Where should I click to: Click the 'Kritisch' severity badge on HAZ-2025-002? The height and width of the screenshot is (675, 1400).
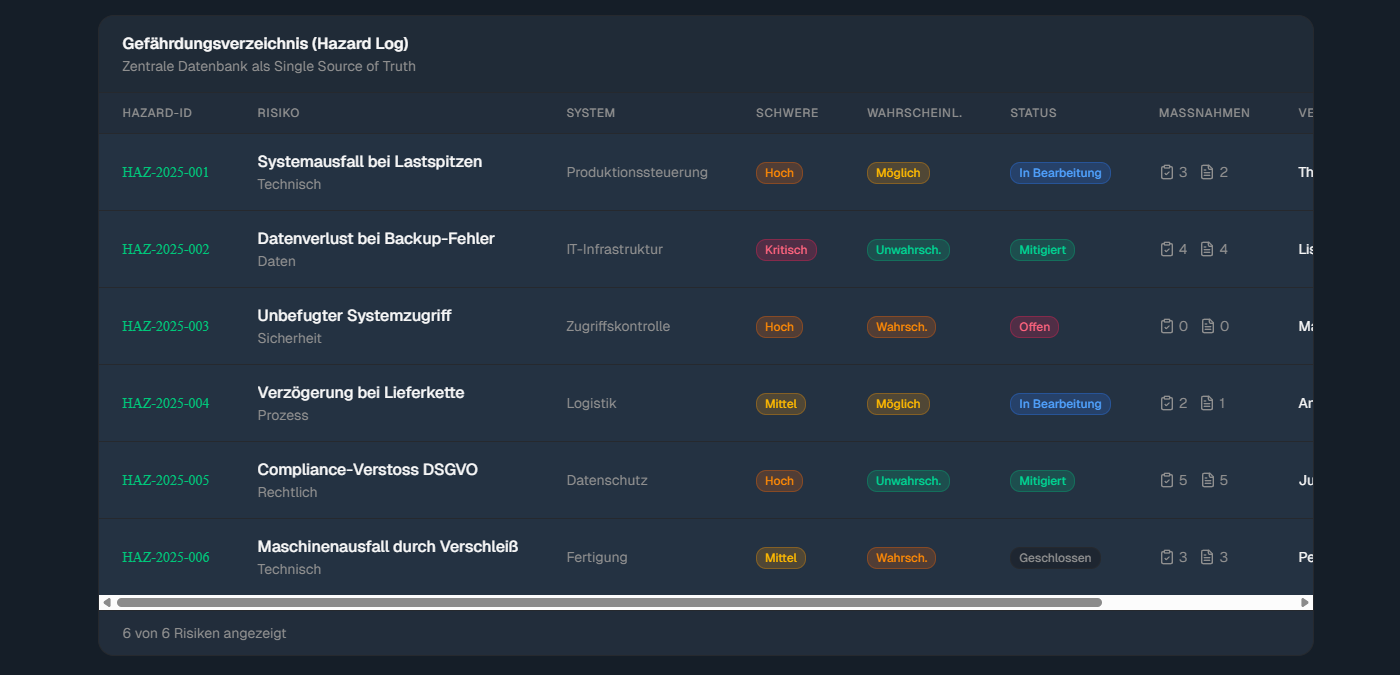point(786,249)
